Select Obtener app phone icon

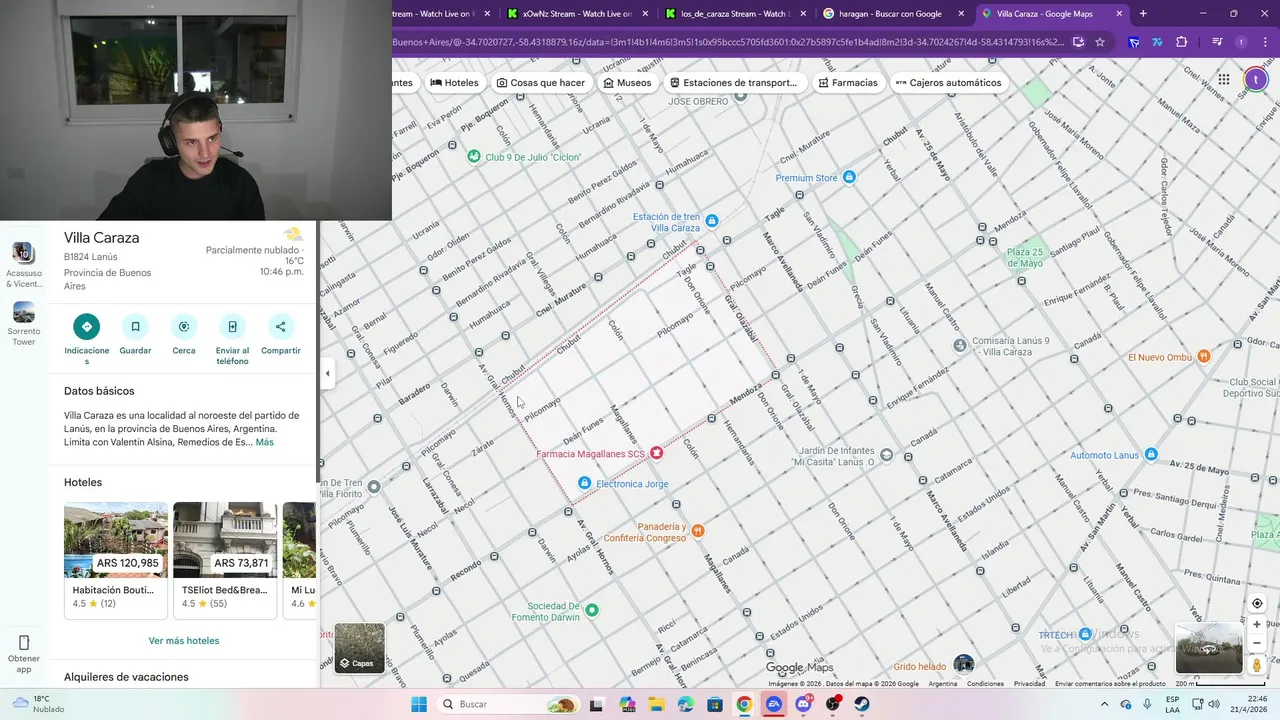(24, 642)
